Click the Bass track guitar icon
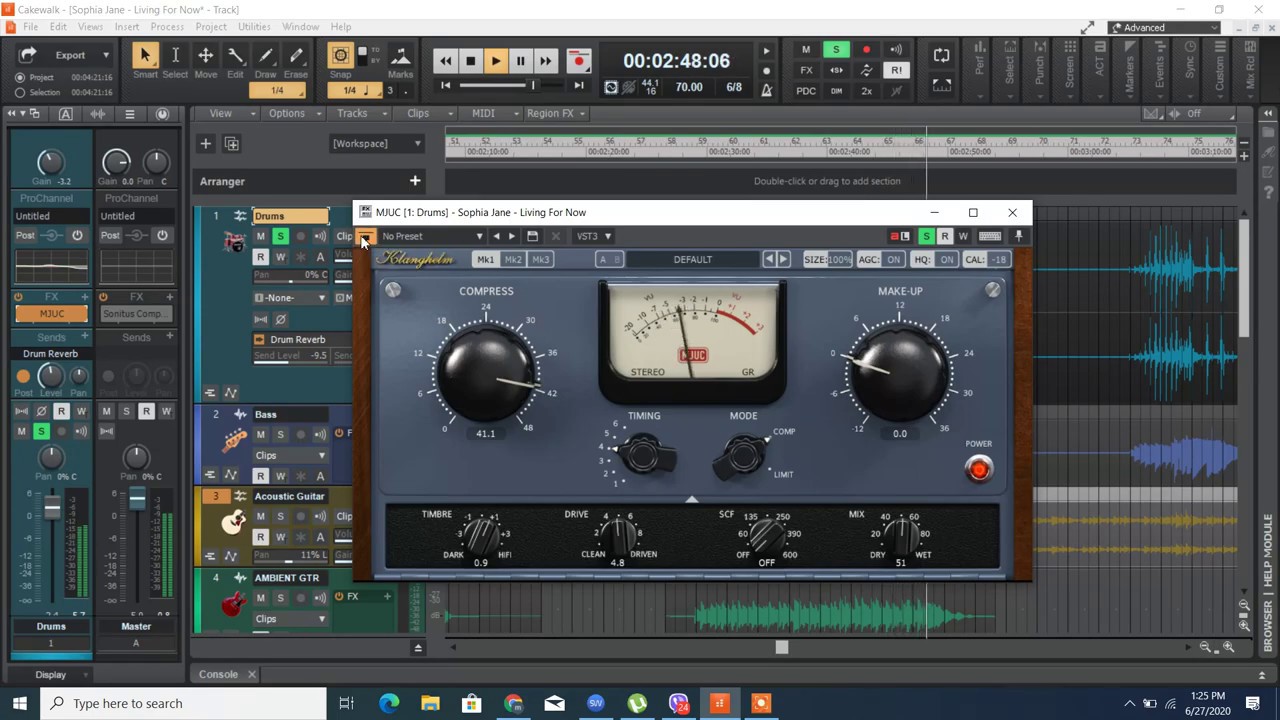1280x720 pixels. [234, 441]
